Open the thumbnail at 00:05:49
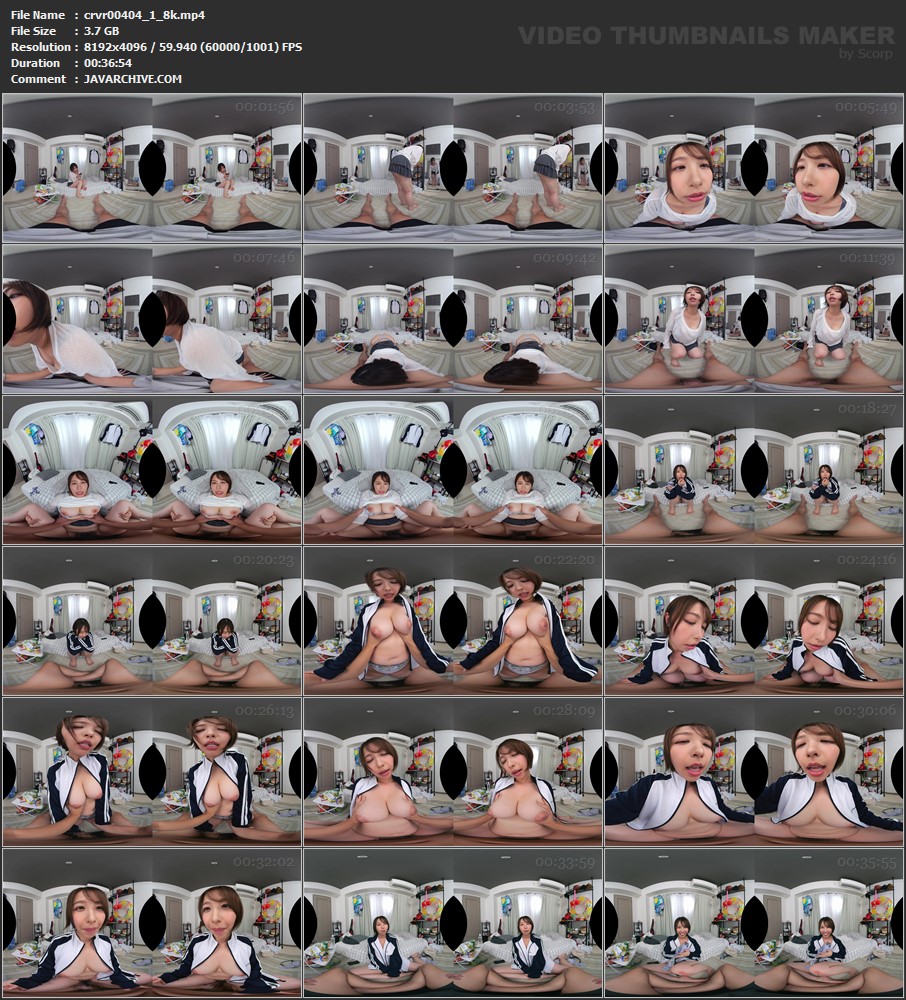906x1000 pixels. click(x=754, y=168)
